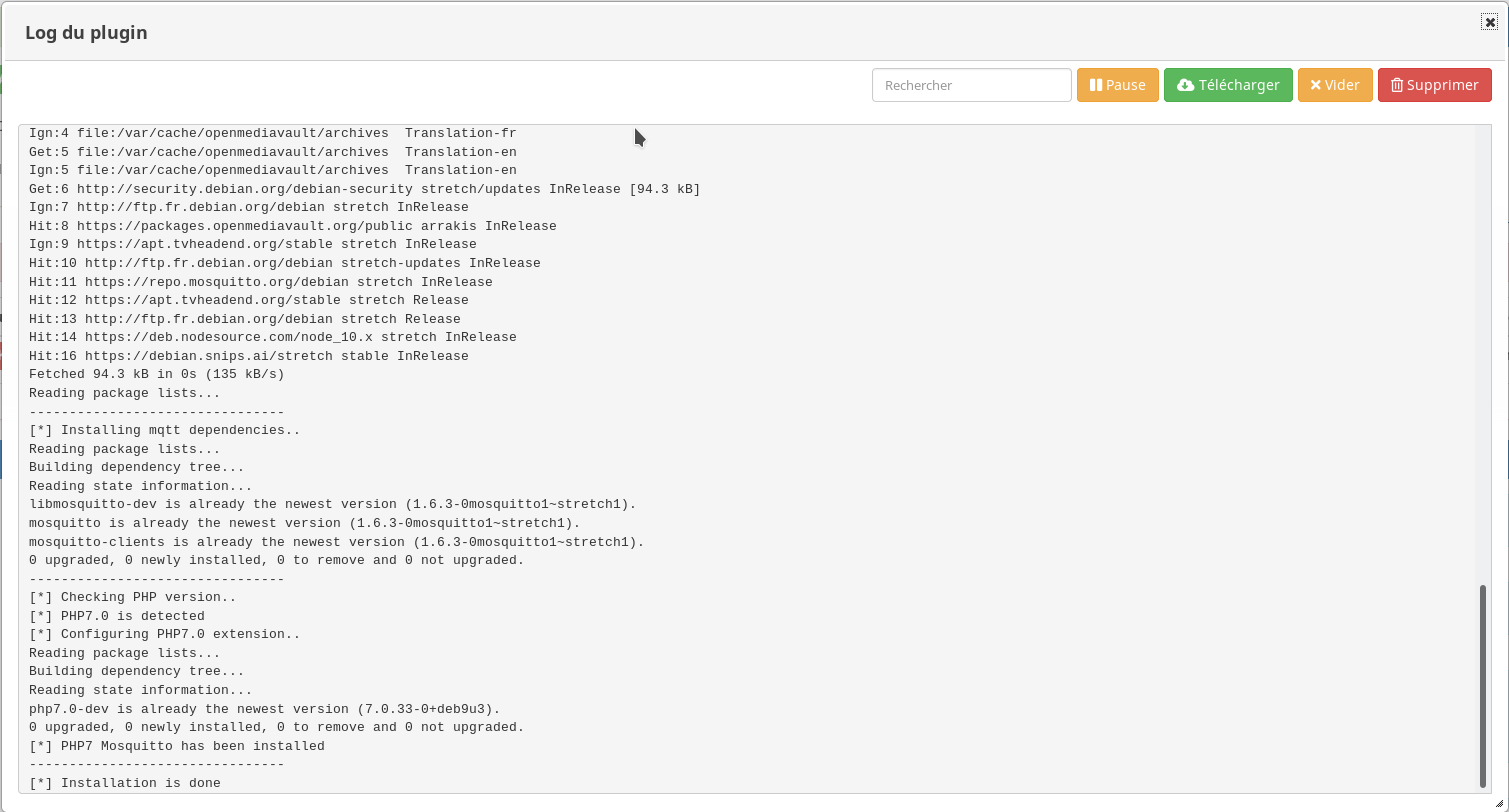Viewport: 1509px width, 812px height.
Task: Click the libmosquitto-dev newest version line
Action: click(x=333, y=504)
